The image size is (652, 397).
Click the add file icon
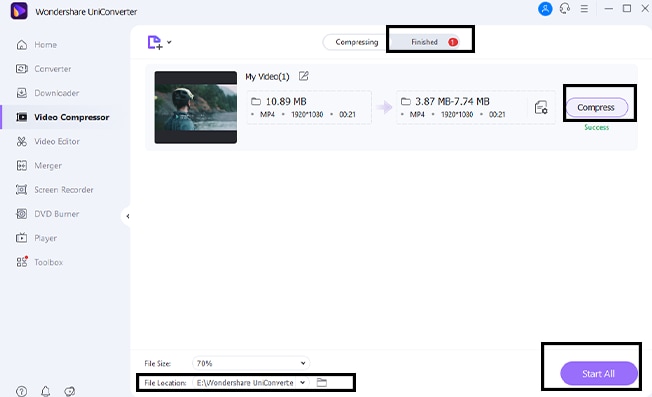[155, 42]
